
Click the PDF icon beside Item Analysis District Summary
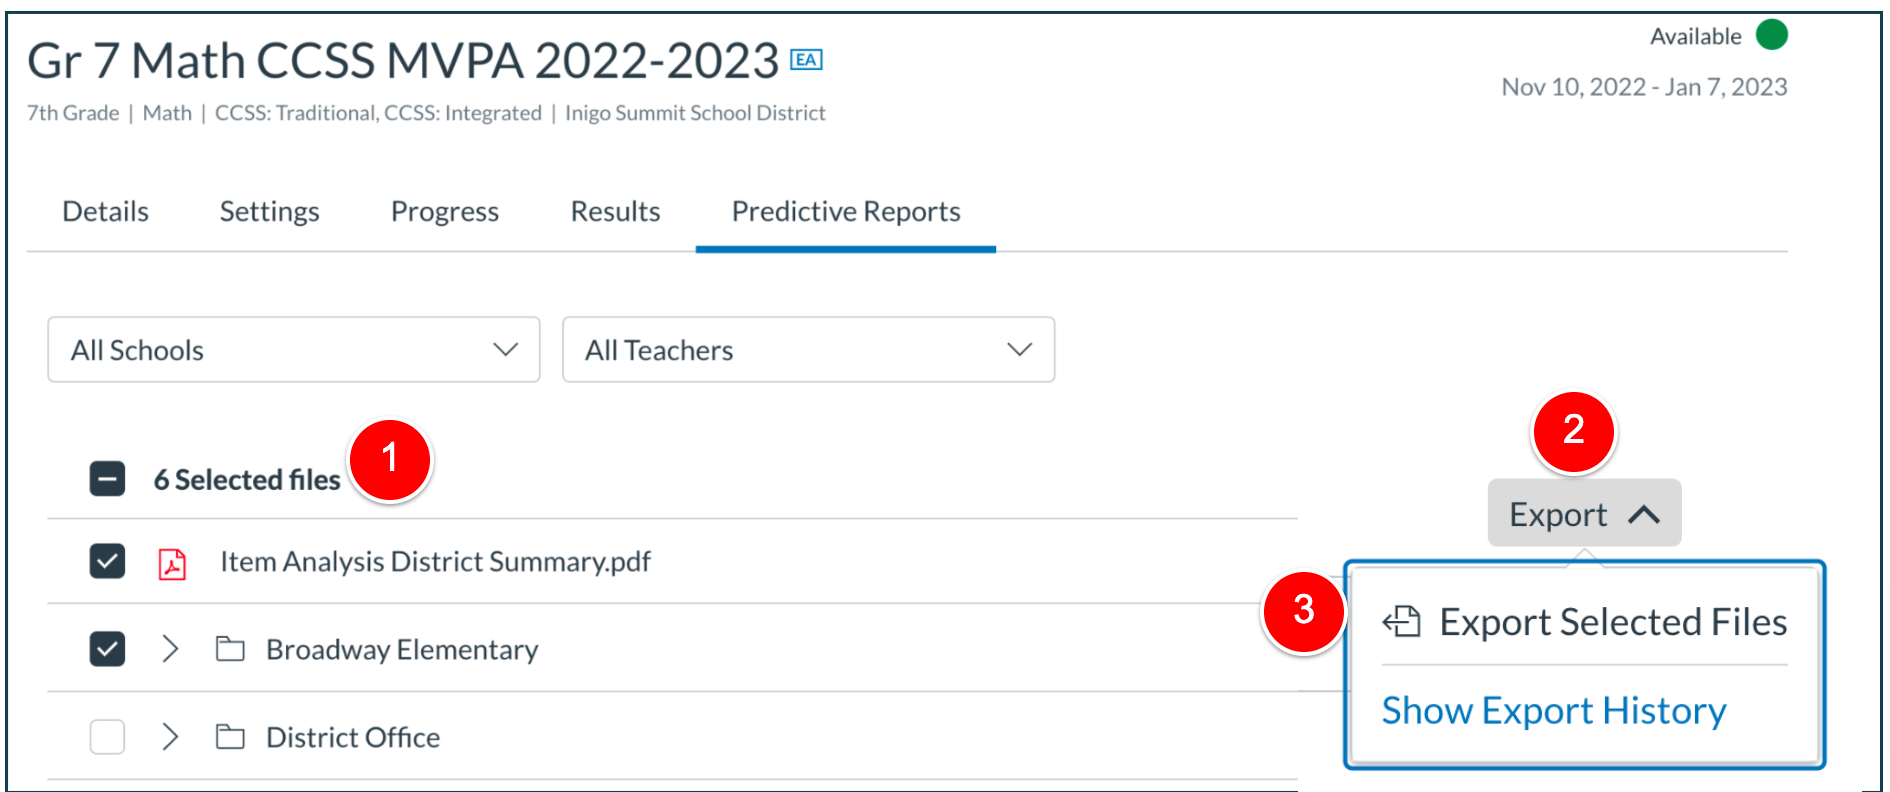coord(172,563)
